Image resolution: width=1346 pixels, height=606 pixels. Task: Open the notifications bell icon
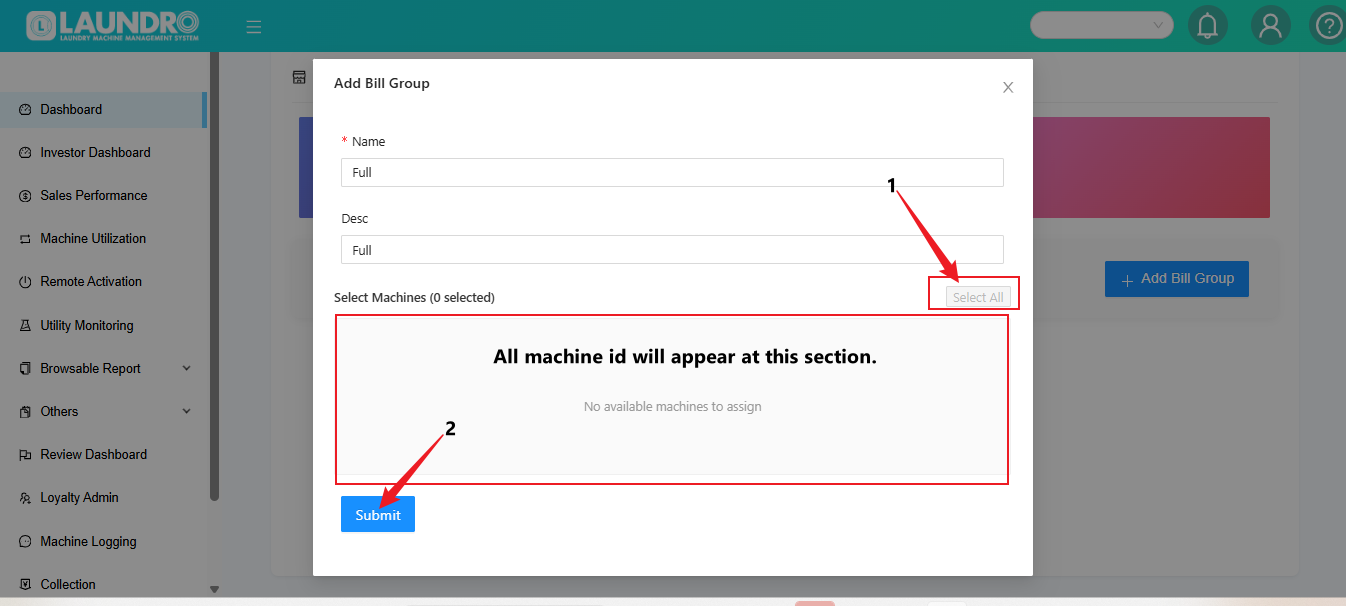coord(1207,25)
